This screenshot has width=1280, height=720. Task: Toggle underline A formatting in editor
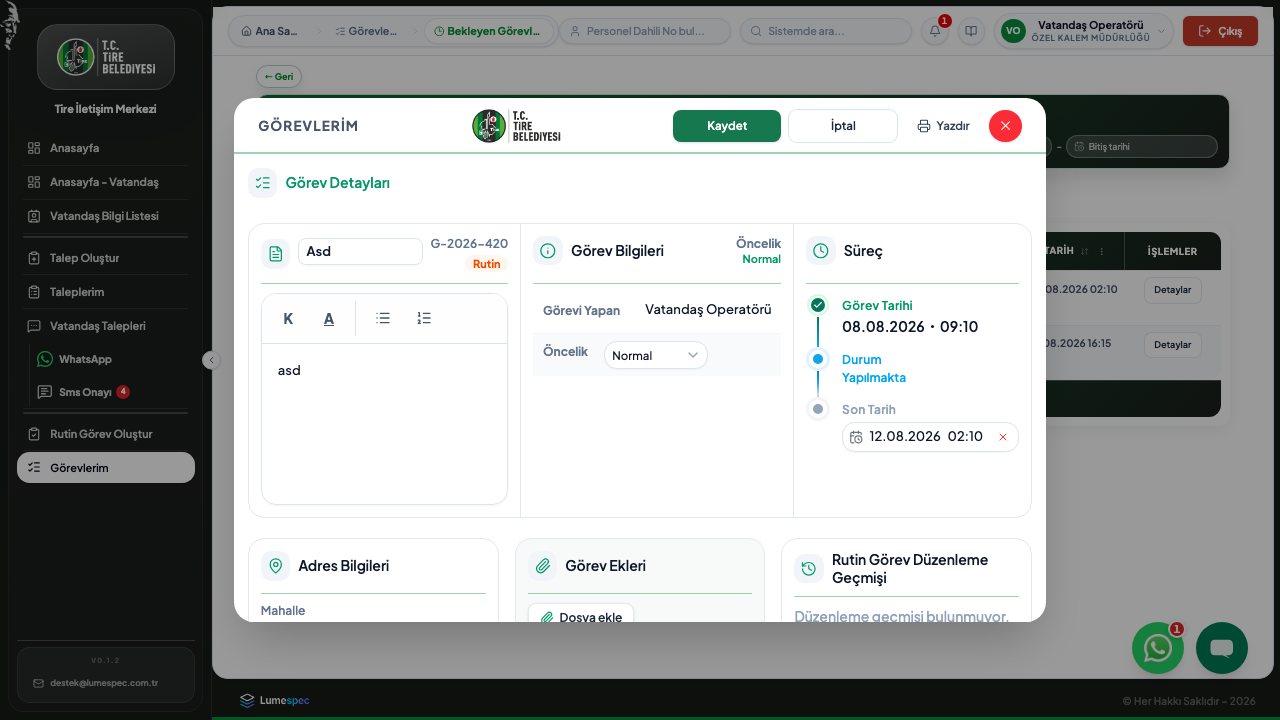tap(329, 318)
